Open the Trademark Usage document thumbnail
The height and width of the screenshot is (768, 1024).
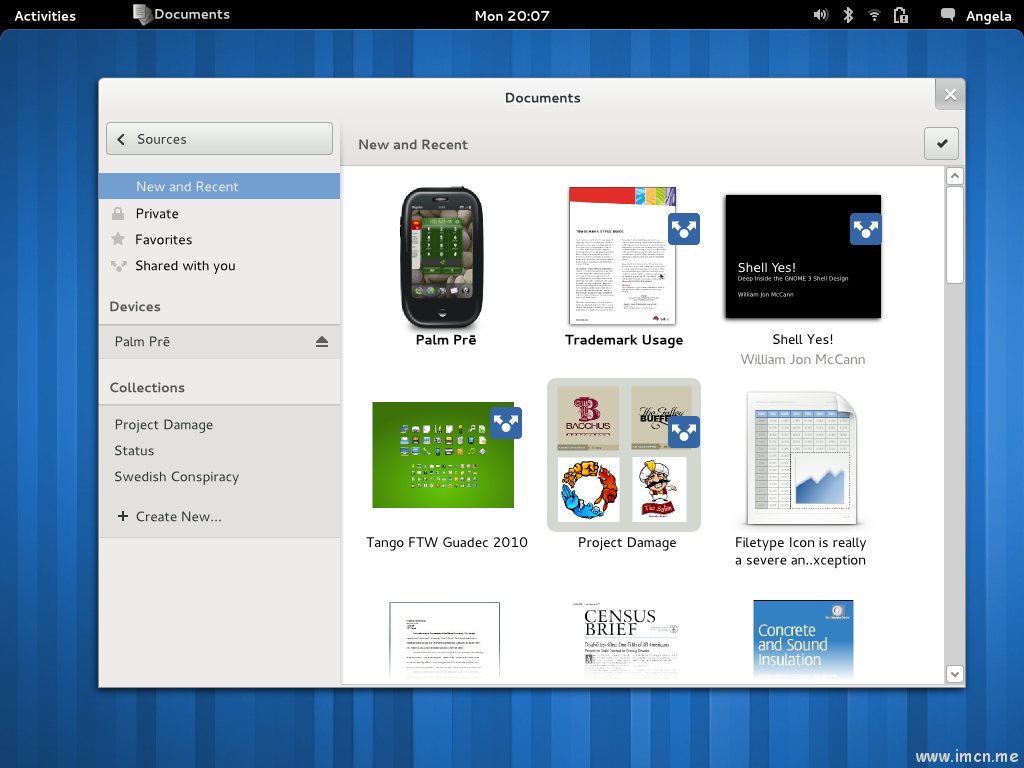622,255
